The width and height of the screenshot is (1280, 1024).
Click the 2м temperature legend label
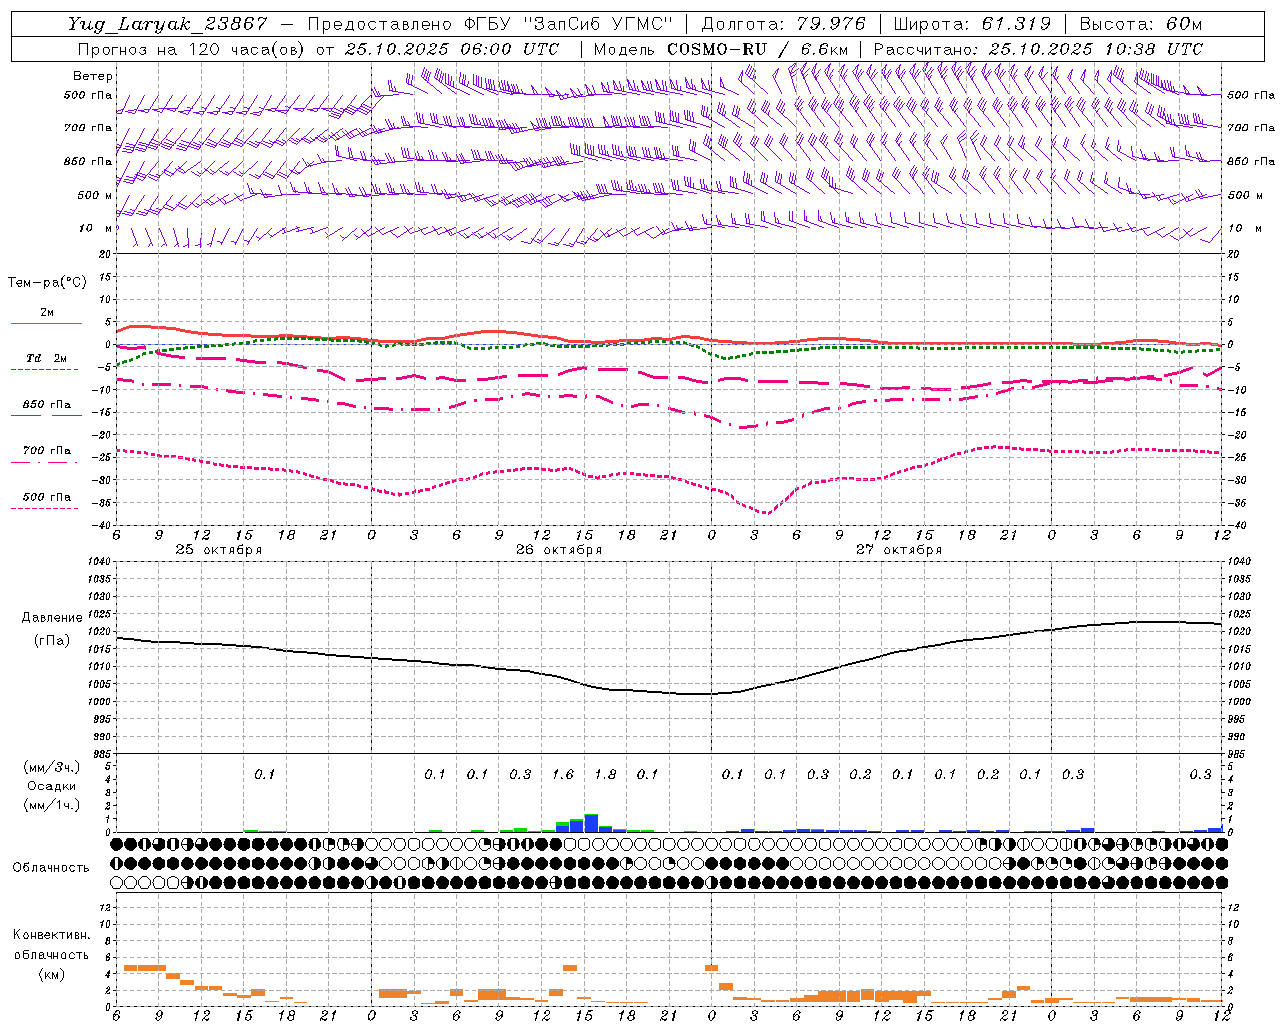[x=47, y=312]
